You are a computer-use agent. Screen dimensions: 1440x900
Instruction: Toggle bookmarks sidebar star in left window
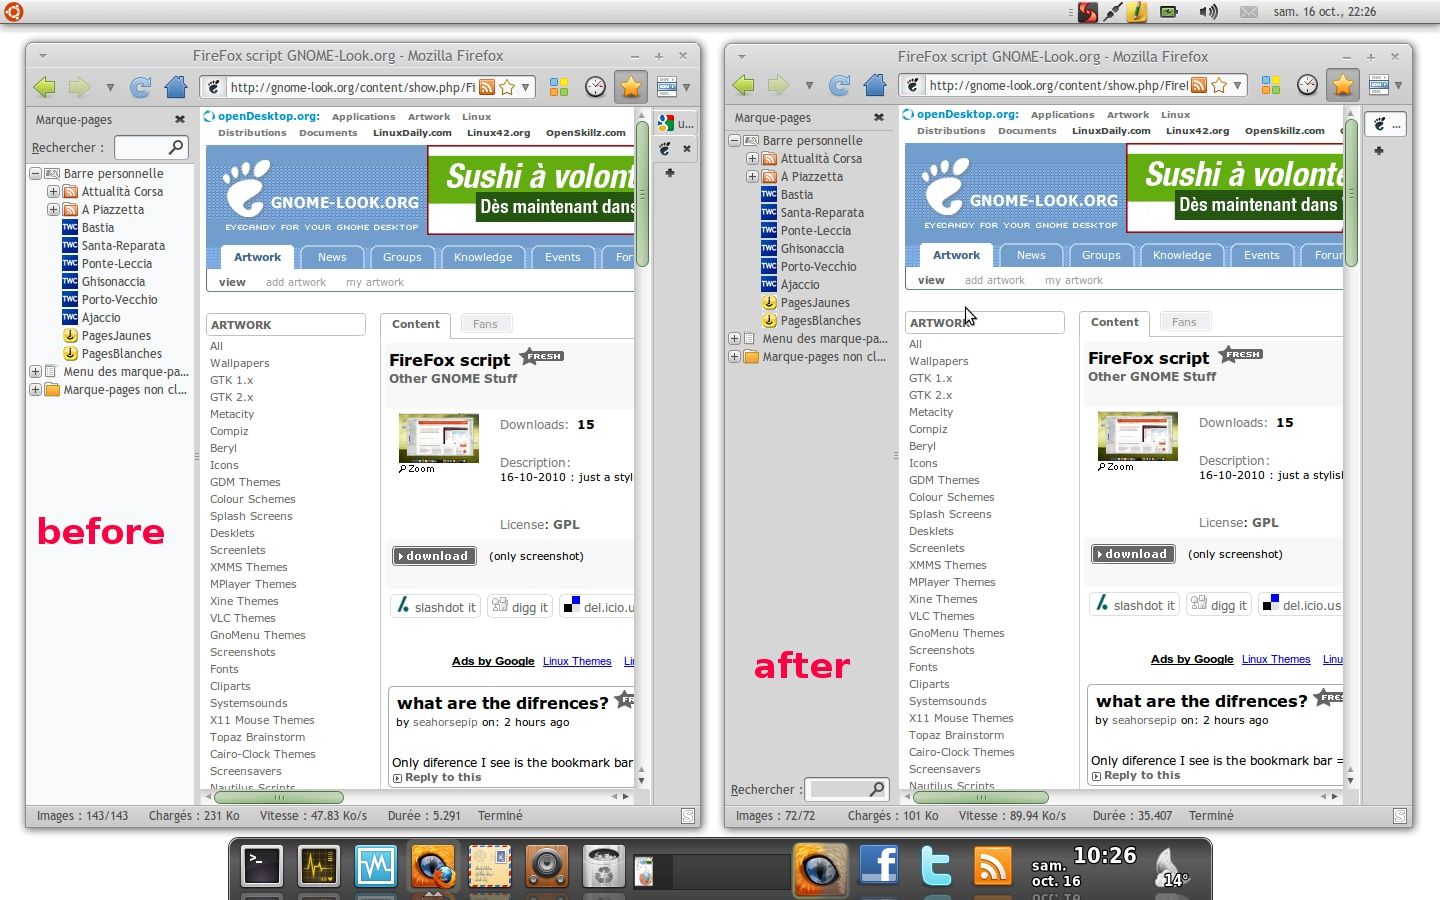point(630,87)
